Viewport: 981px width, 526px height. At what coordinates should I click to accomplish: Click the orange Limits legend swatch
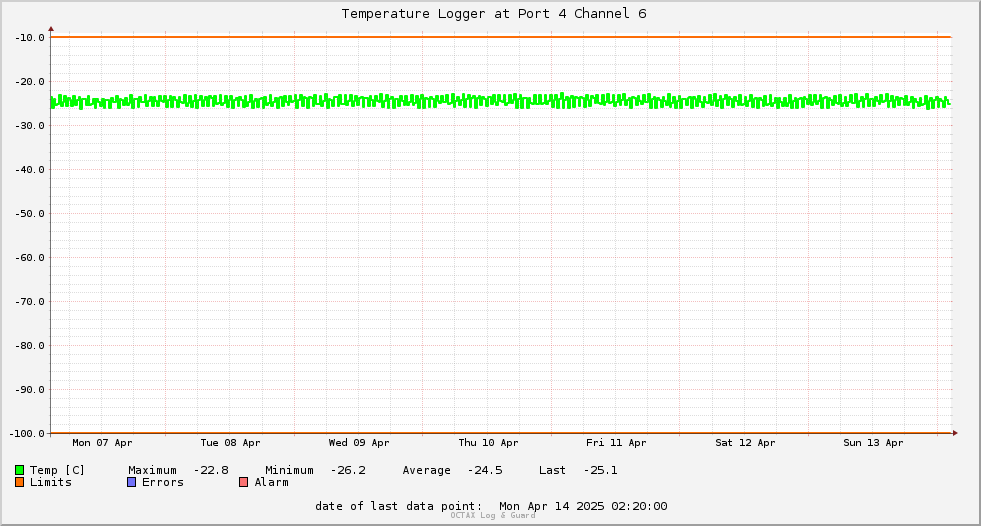19,482
